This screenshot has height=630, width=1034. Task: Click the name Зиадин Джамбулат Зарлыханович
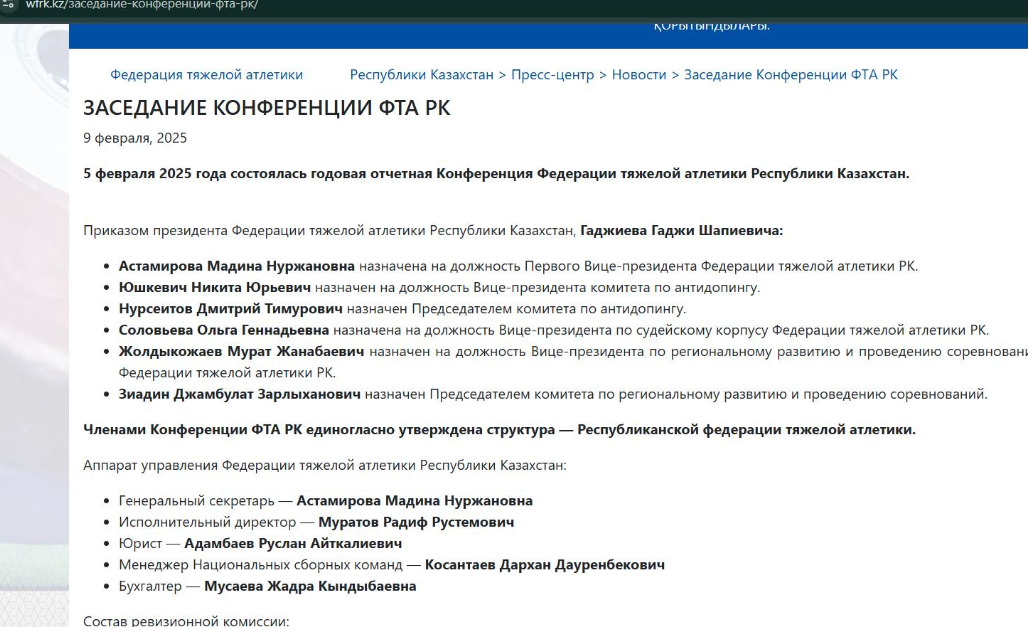tap(239, 394)
